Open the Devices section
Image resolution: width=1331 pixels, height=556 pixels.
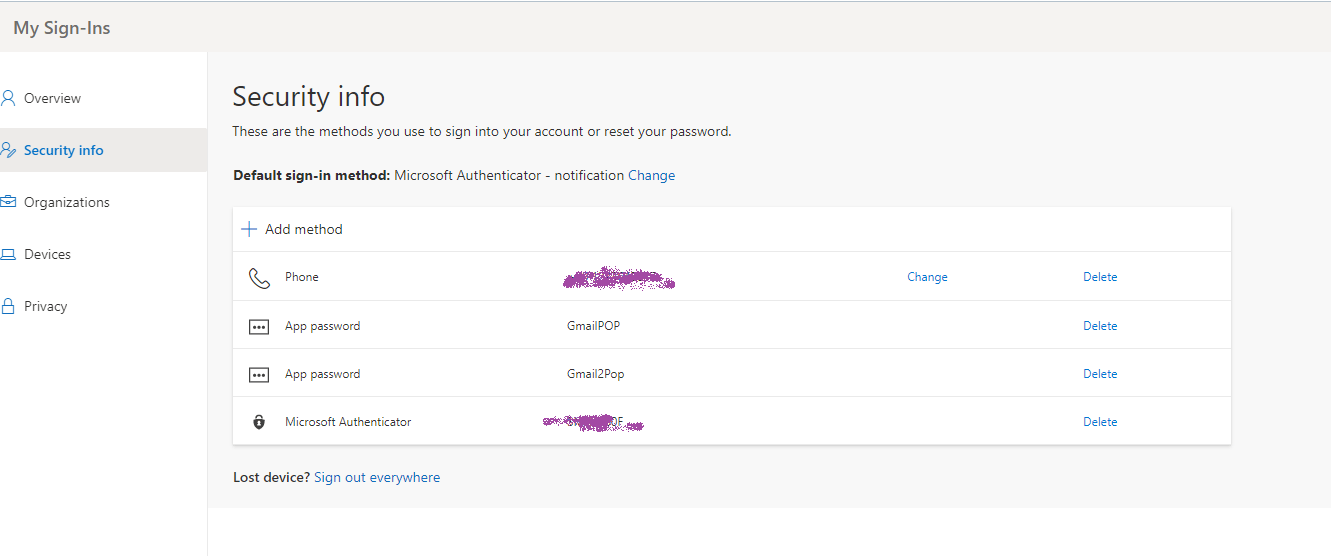point(47,254)
